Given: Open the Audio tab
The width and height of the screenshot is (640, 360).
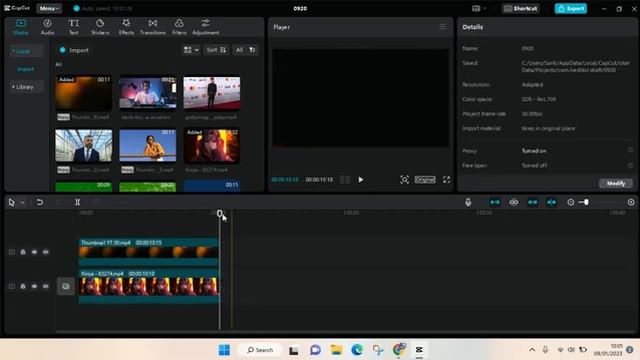Looking at the screenshot, I should point(47,27).
